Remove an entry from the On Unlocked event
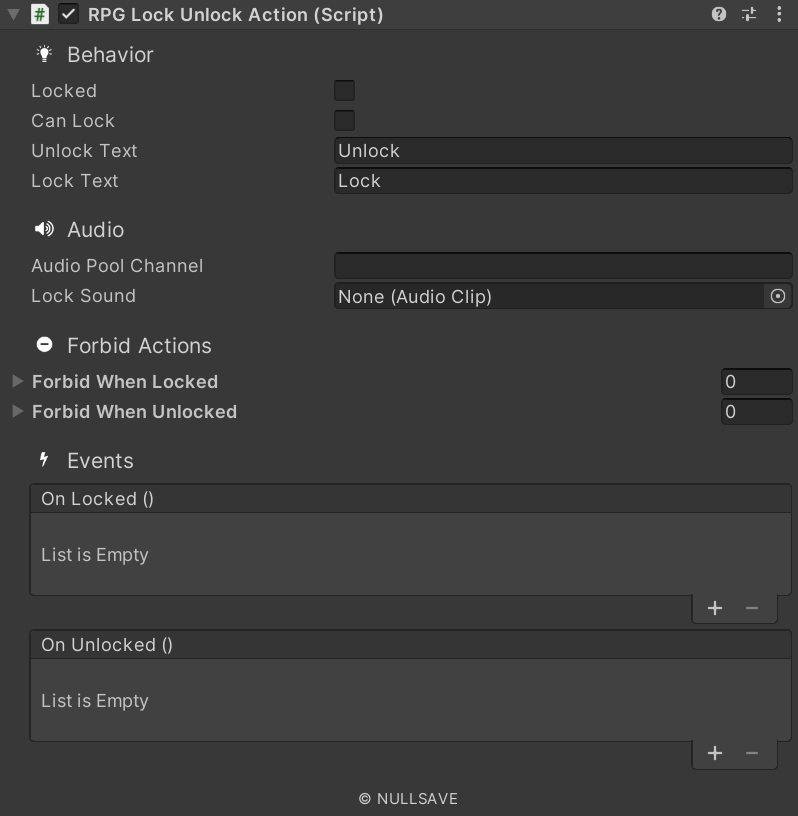The image size is (798, 816). [751, 753]
